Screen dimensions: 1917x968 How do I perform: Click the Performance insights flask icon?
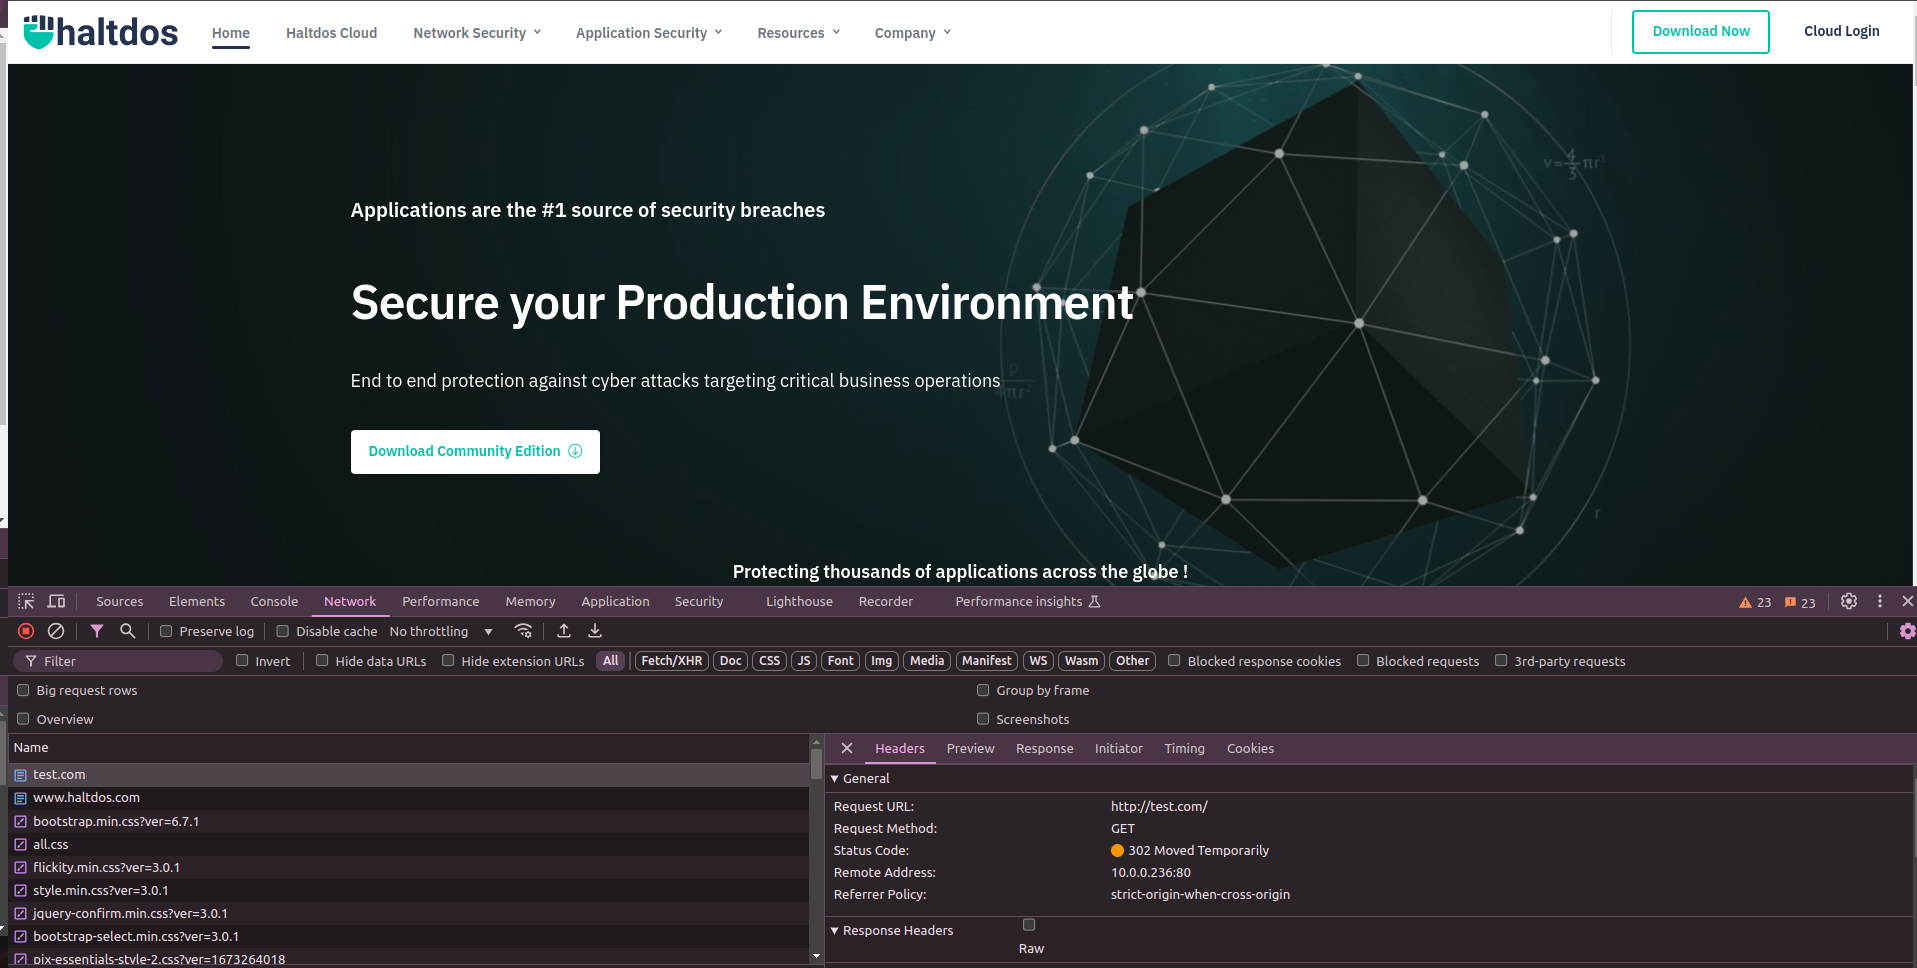(x=1094, y=601)
